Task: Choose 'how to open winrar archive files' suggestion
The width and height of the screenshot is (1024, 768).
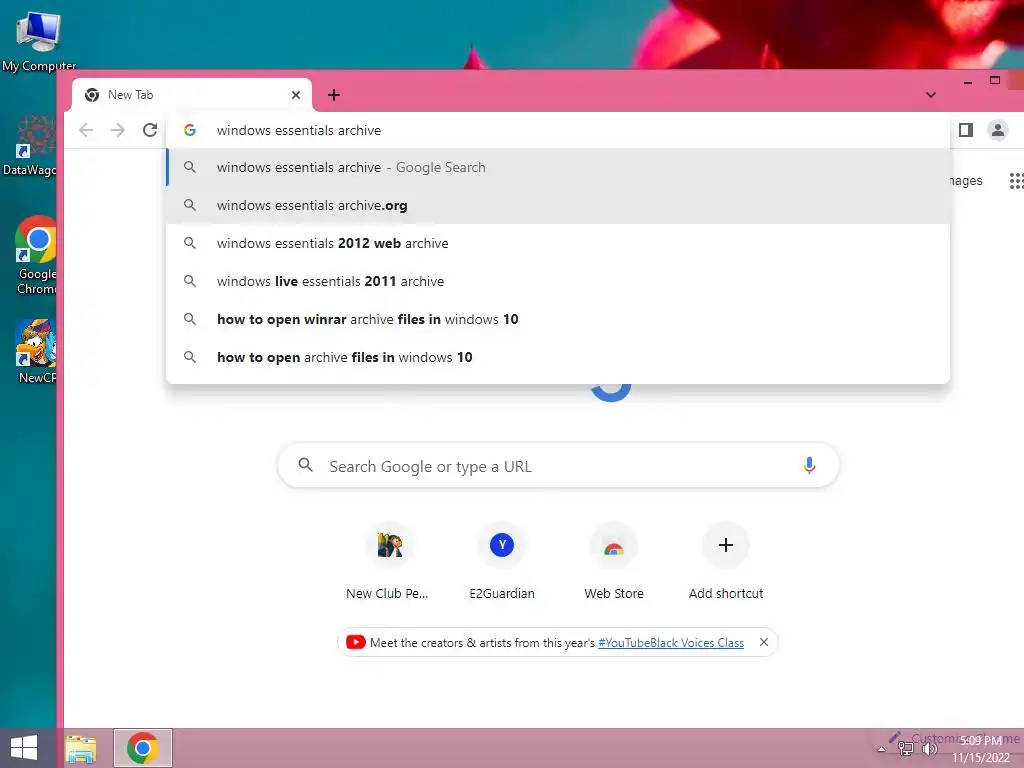Action: 558,319
